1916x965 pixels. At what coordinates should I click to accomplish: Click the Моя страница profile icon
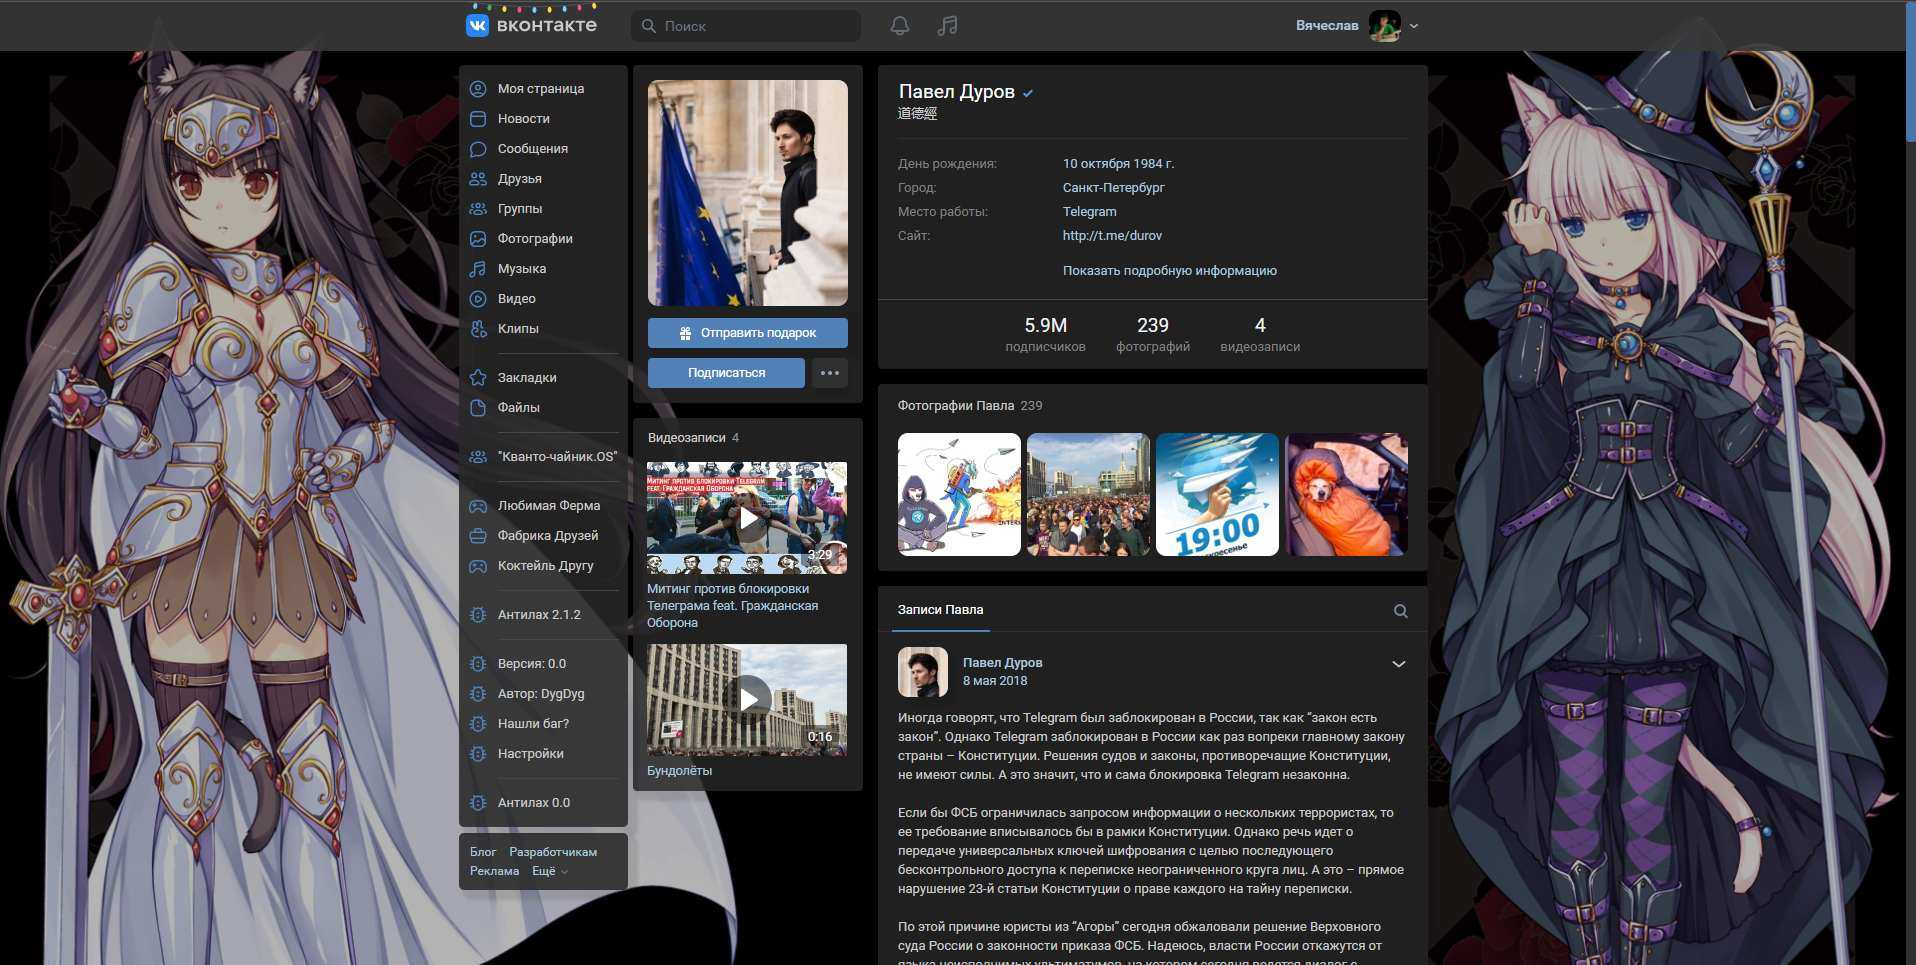coord(478,89)
